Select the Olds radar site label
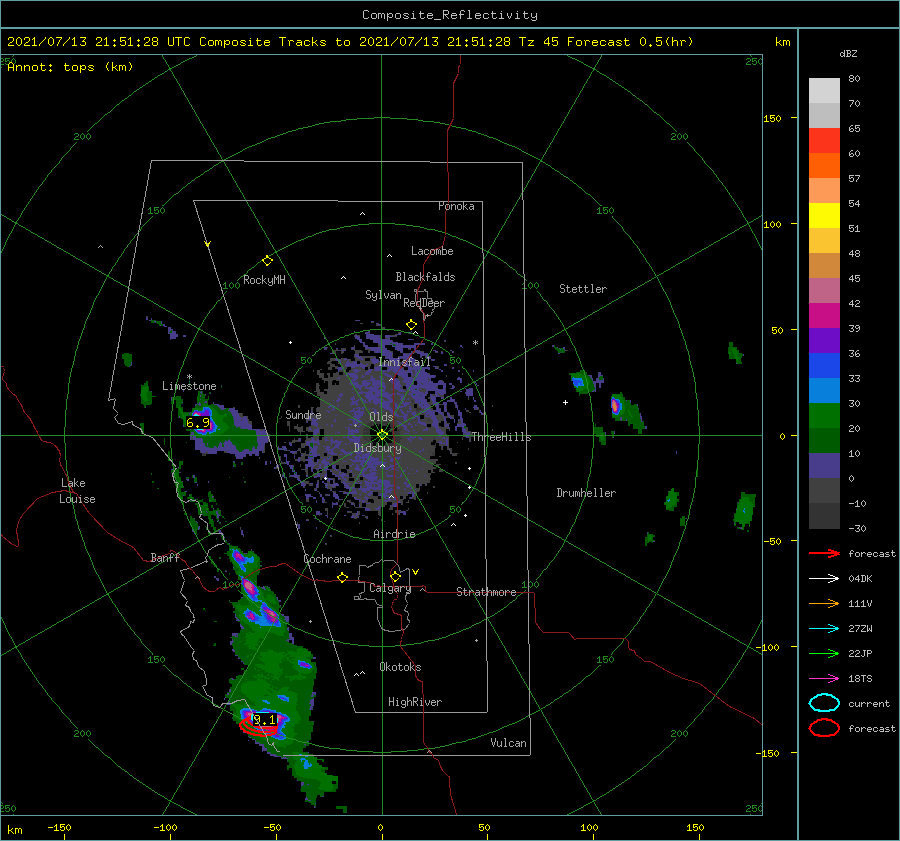The image size is (900, 841). tap(381, 417)
